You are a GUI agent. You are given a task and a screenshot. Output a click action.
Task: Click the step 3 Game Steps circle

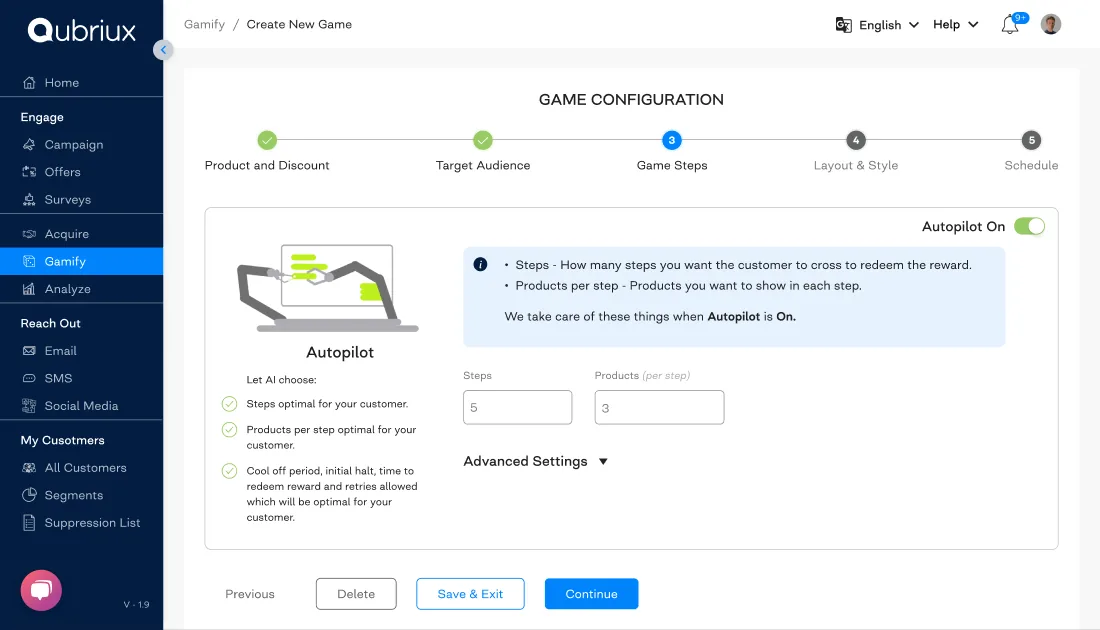[x=671, y=140]
